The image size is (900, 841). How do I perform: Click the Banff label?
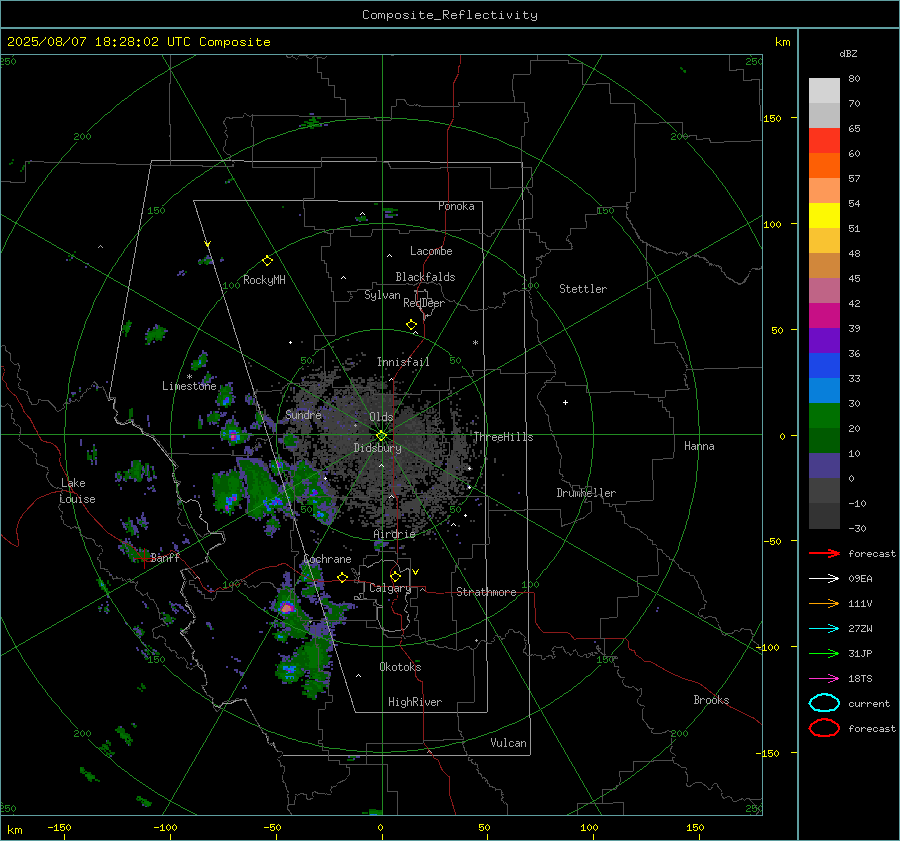(x=165, y=557)
